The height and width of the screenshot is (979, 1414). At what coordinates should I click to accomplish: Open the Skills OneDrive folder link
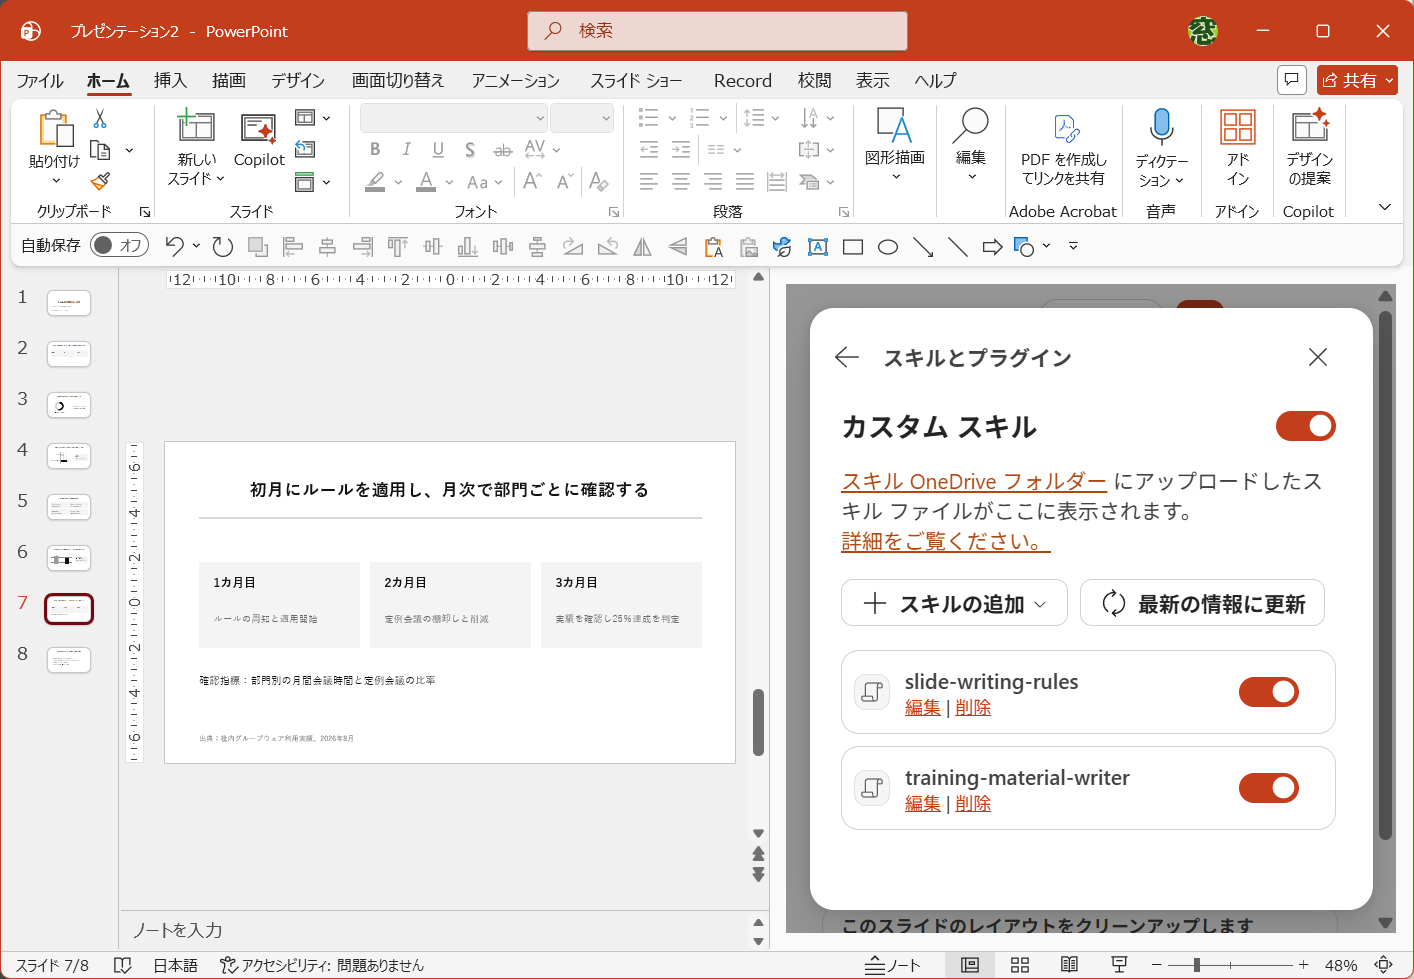[974, 481]
